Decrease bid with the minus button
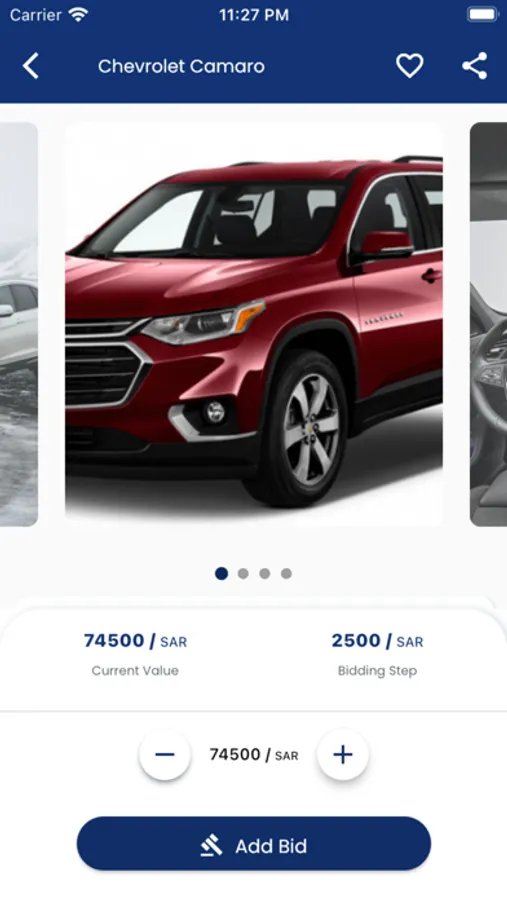Viewport: 507px width, 900px height. [x=165, y=754]
